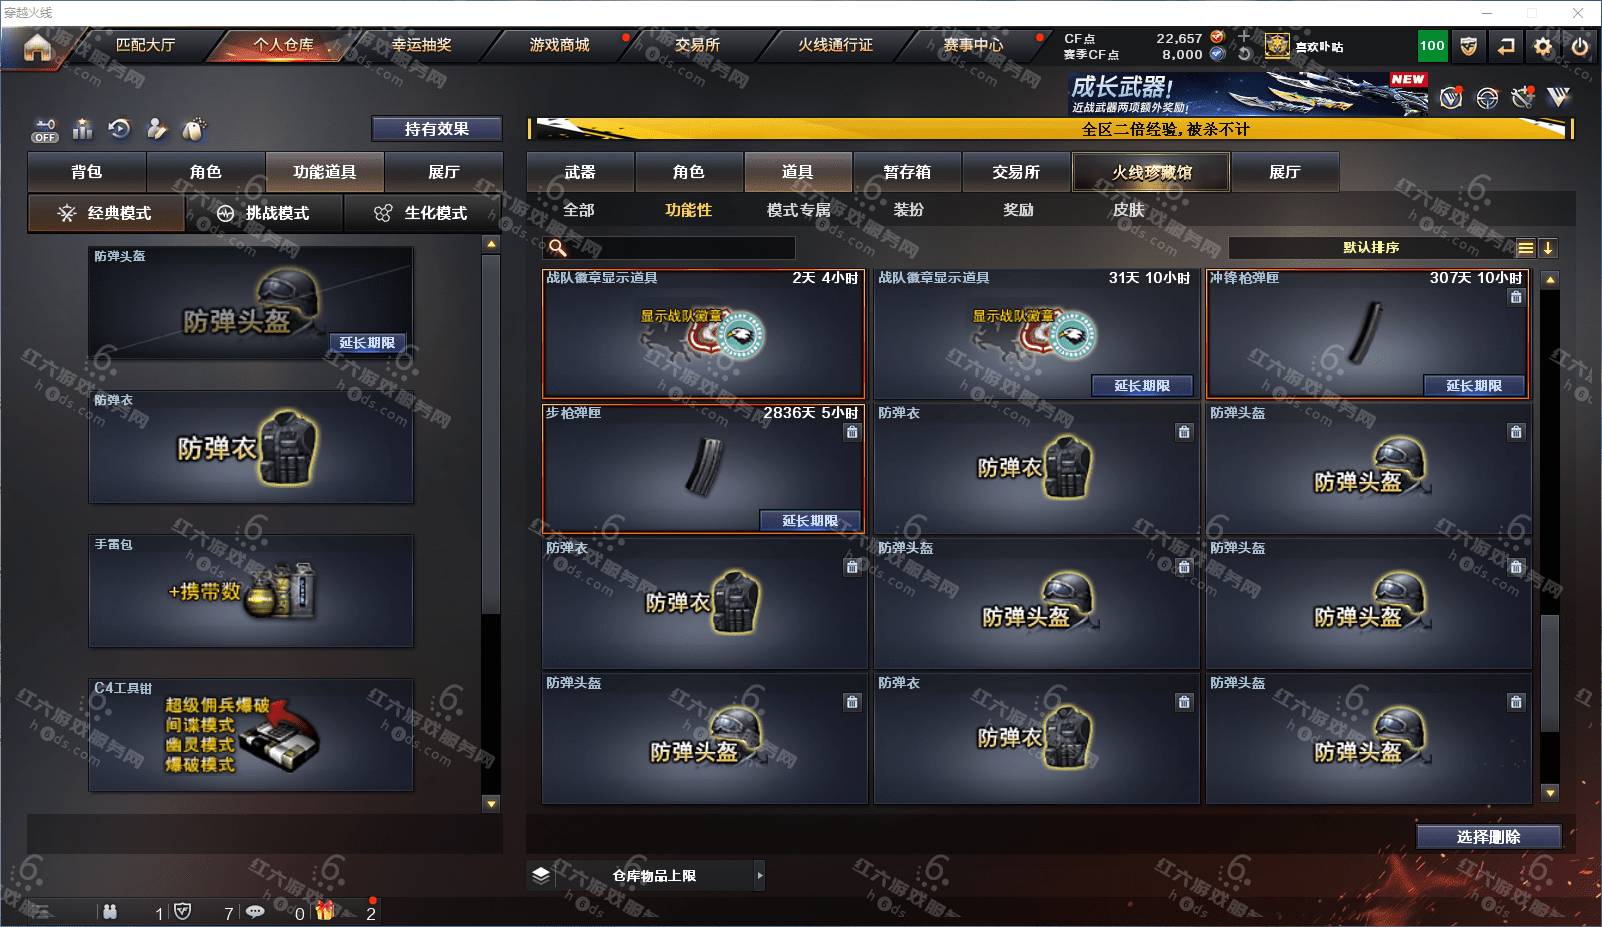Open the settings gear icon
Screen dimensions: 1602x927
coord(1543,46)
